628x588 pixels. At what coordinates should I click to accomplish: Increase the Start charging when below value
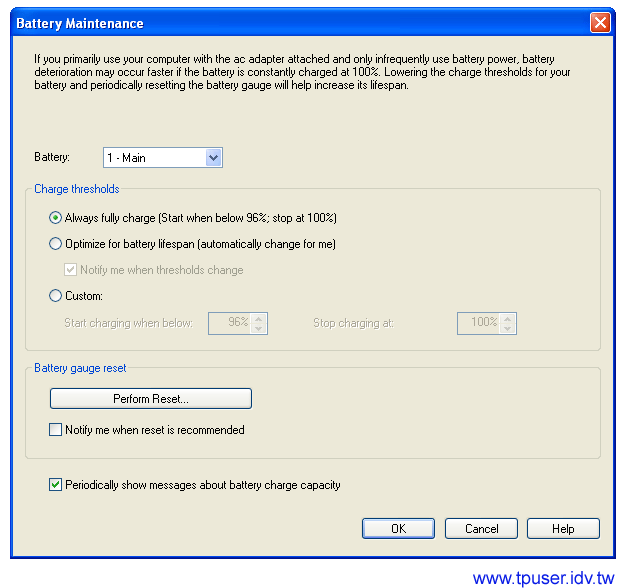[259, 317]
